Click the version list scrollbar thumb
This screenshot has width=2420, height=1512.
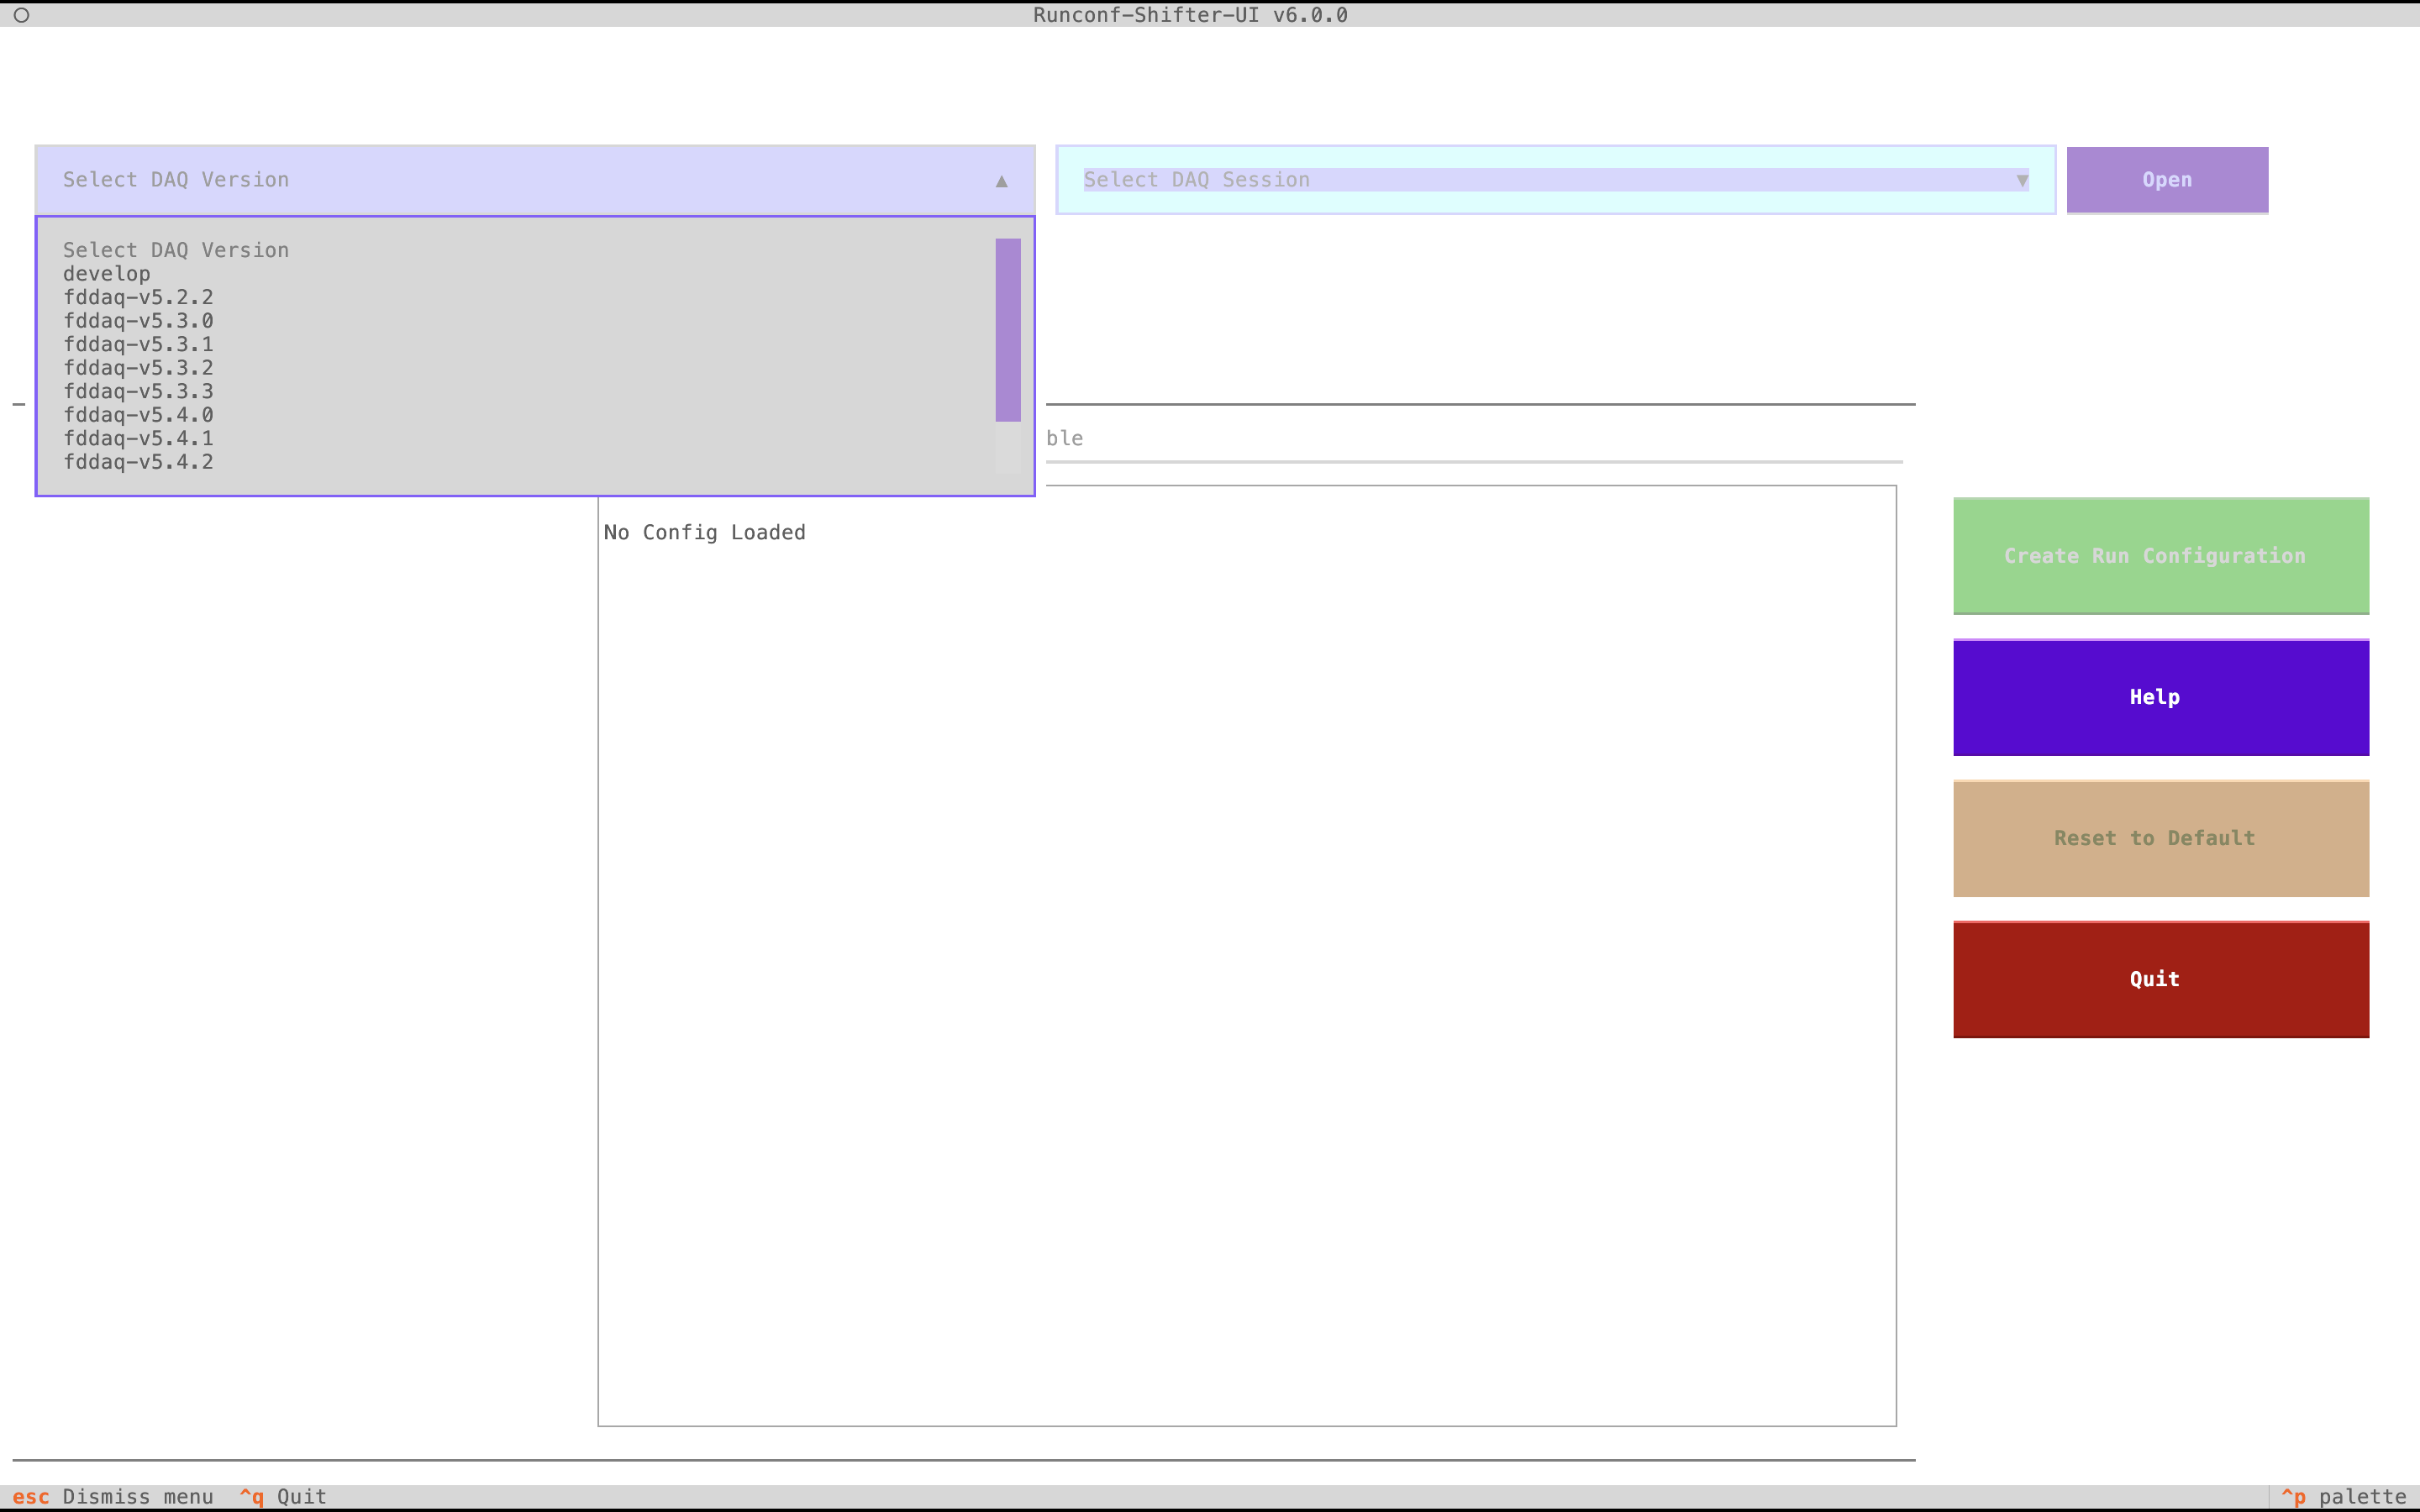pos(1008,330)
